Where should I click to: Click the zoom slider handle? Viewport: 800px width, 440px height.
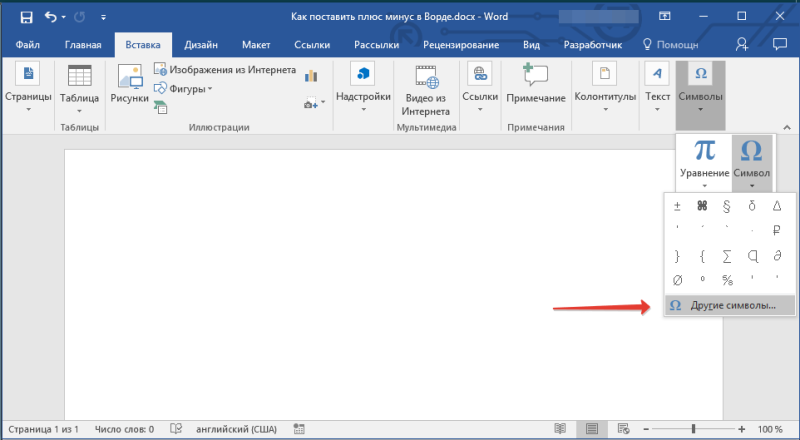point(693,429)
